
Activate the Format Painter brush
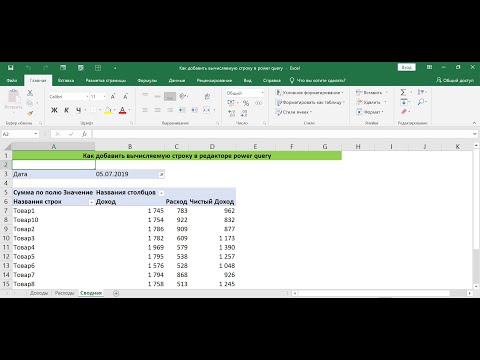point(30,113)
